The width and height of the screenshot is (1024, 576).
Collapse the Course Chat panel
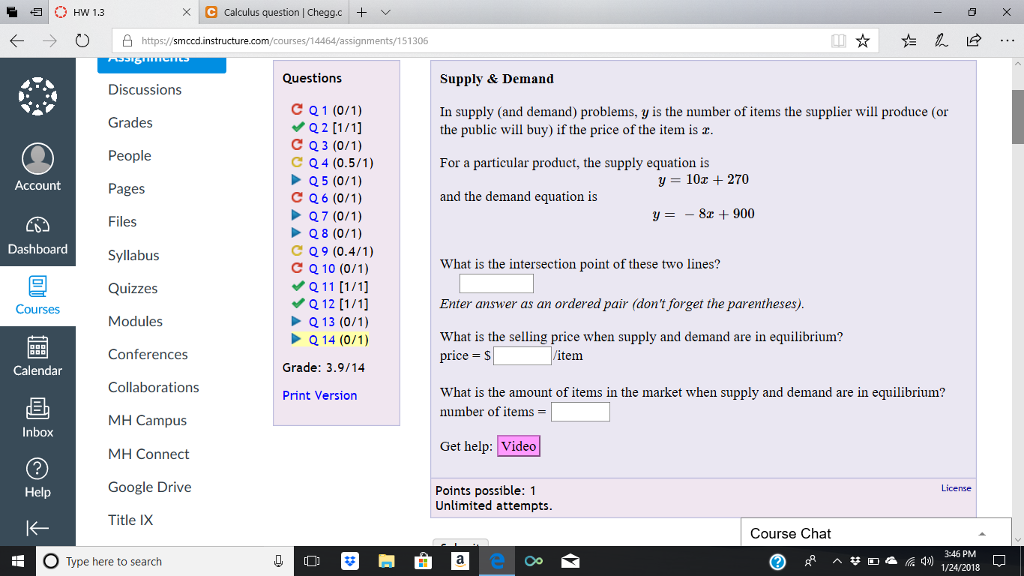[981, 532]
